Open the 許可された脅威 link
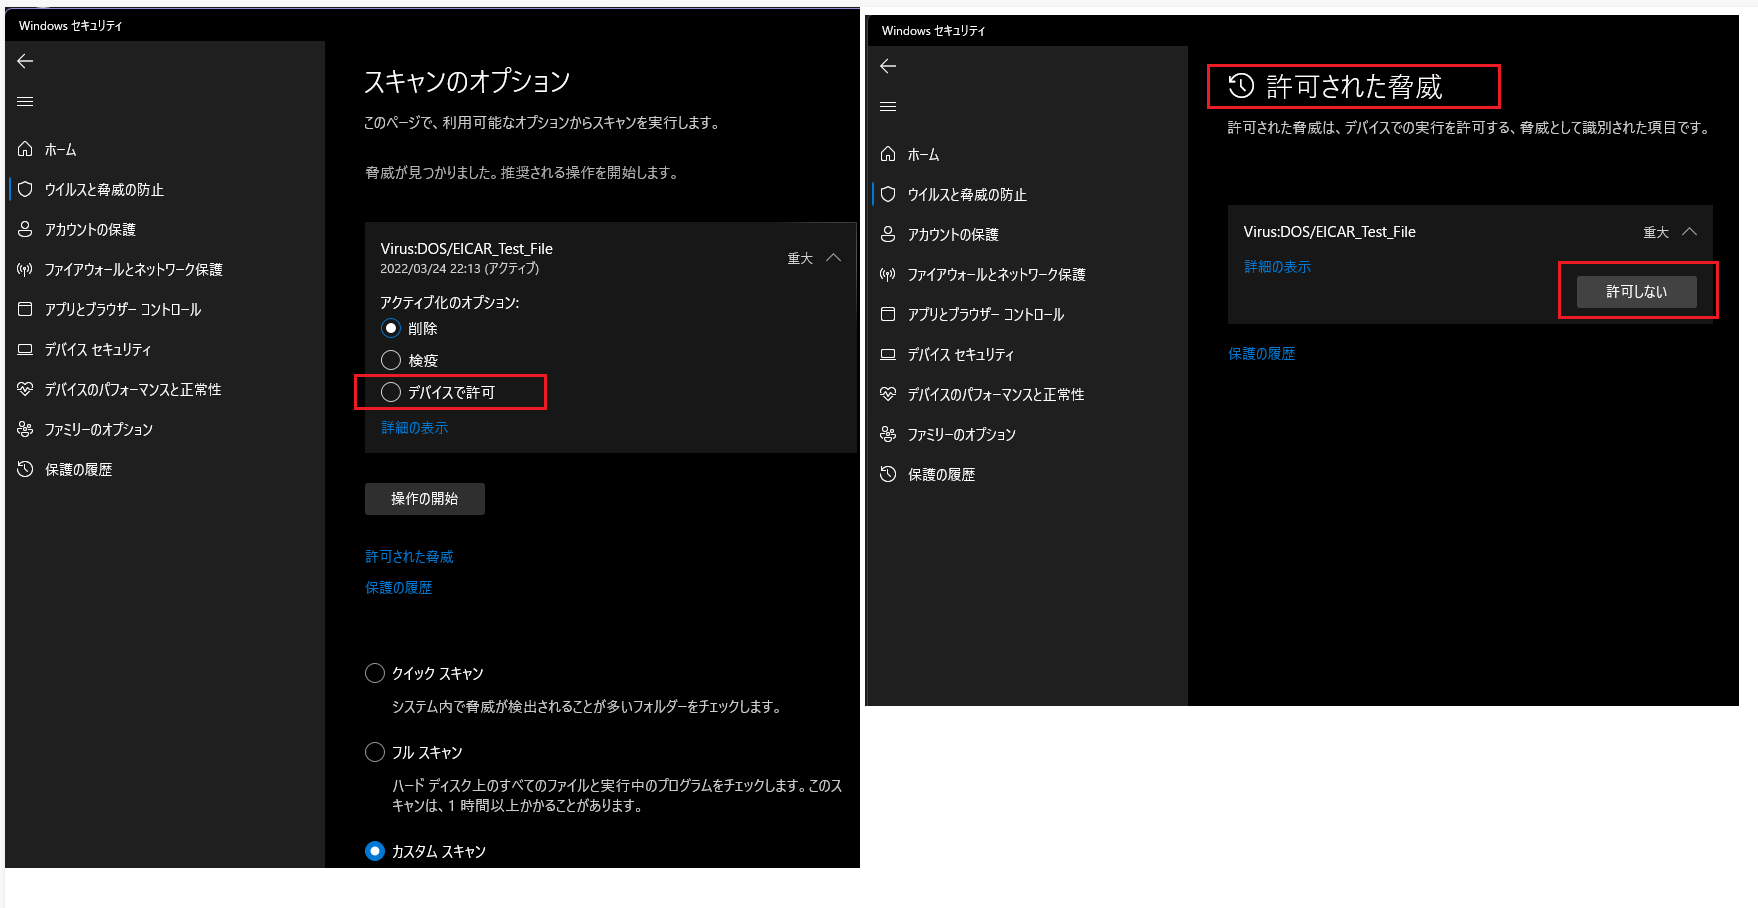This screenshot has width=1758, height=908. [x=408, y=556]
